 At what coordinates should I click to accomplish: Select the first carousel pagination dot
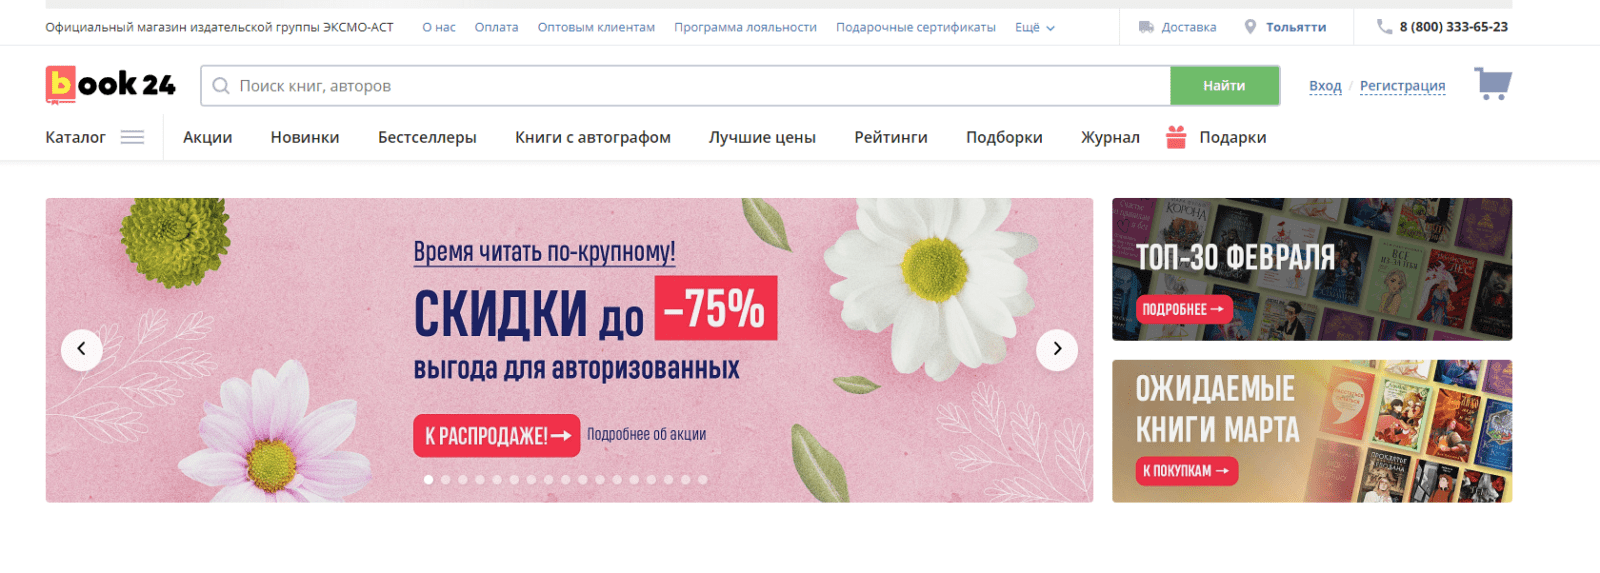click(x=428, y=480)
